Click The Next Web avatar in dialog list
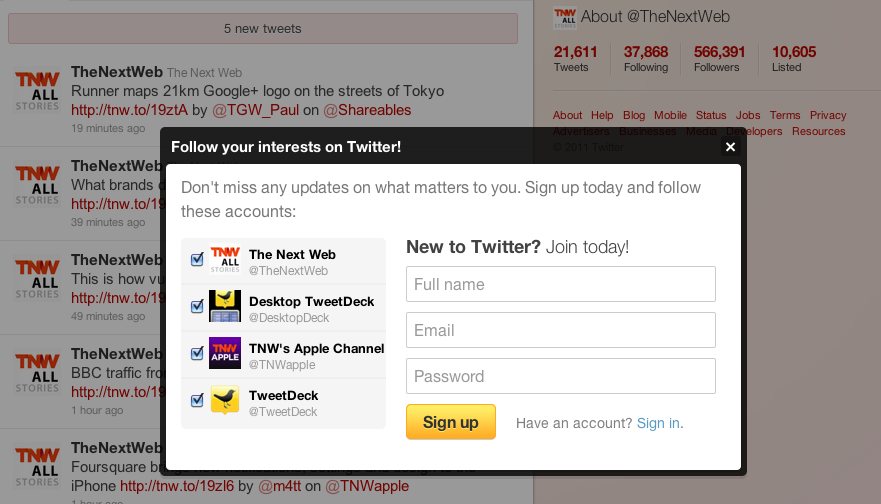 pos(225,261)
